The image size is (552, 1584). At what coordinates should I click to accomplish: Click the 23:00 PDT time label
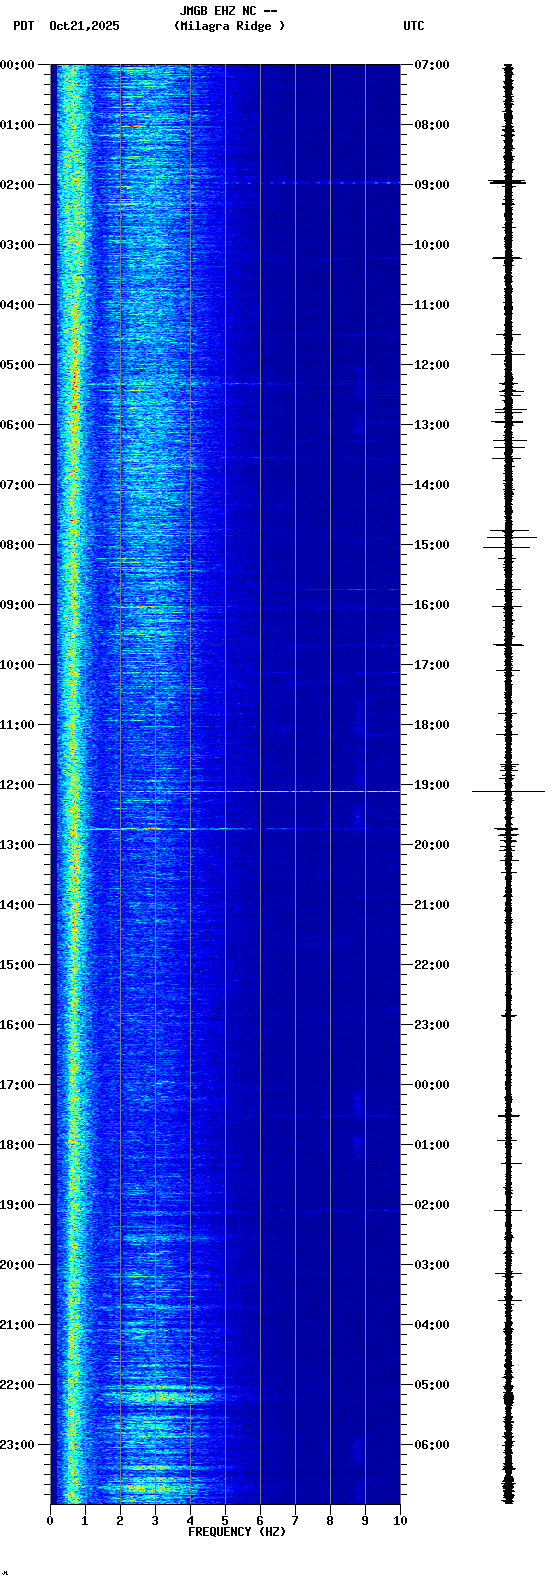pyautogui.click(x=18, y=1445)
